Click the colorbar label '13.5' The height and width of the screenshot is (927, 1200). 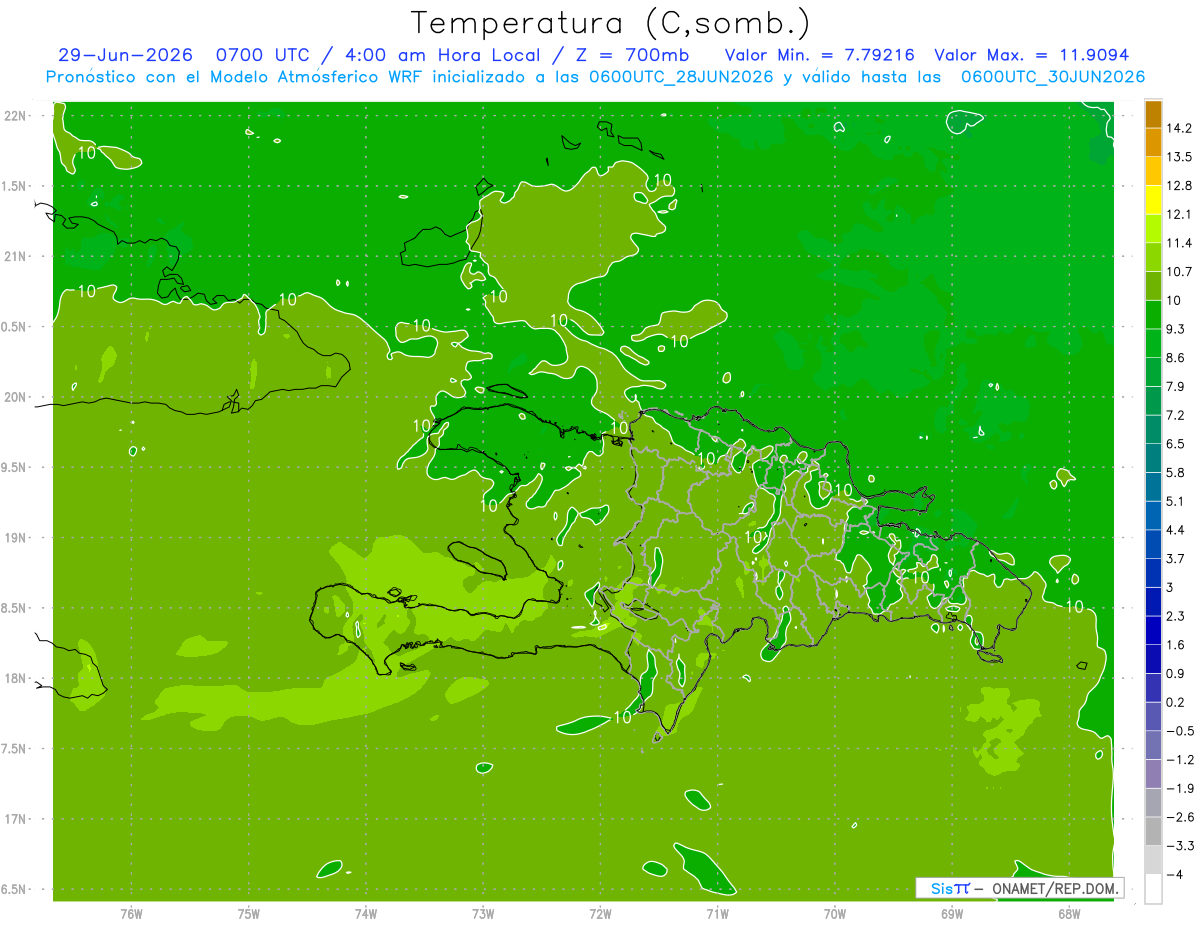1179,157
